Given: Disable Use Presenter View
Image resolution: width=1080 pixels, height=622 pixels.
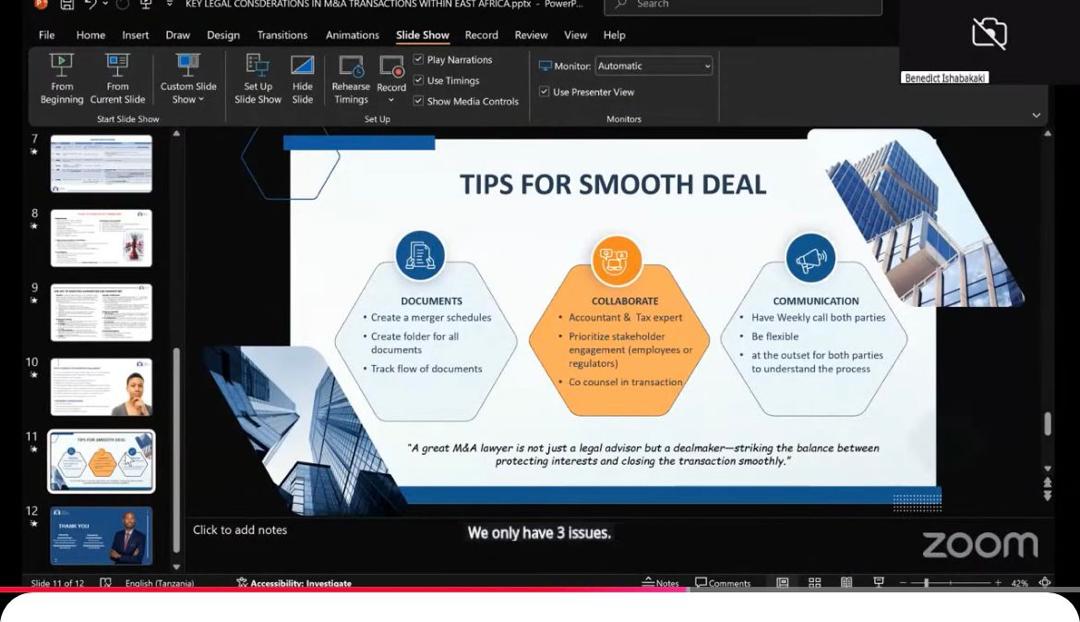Looking at the screenshot, I should pyautogui.click(x=545, y=92).
